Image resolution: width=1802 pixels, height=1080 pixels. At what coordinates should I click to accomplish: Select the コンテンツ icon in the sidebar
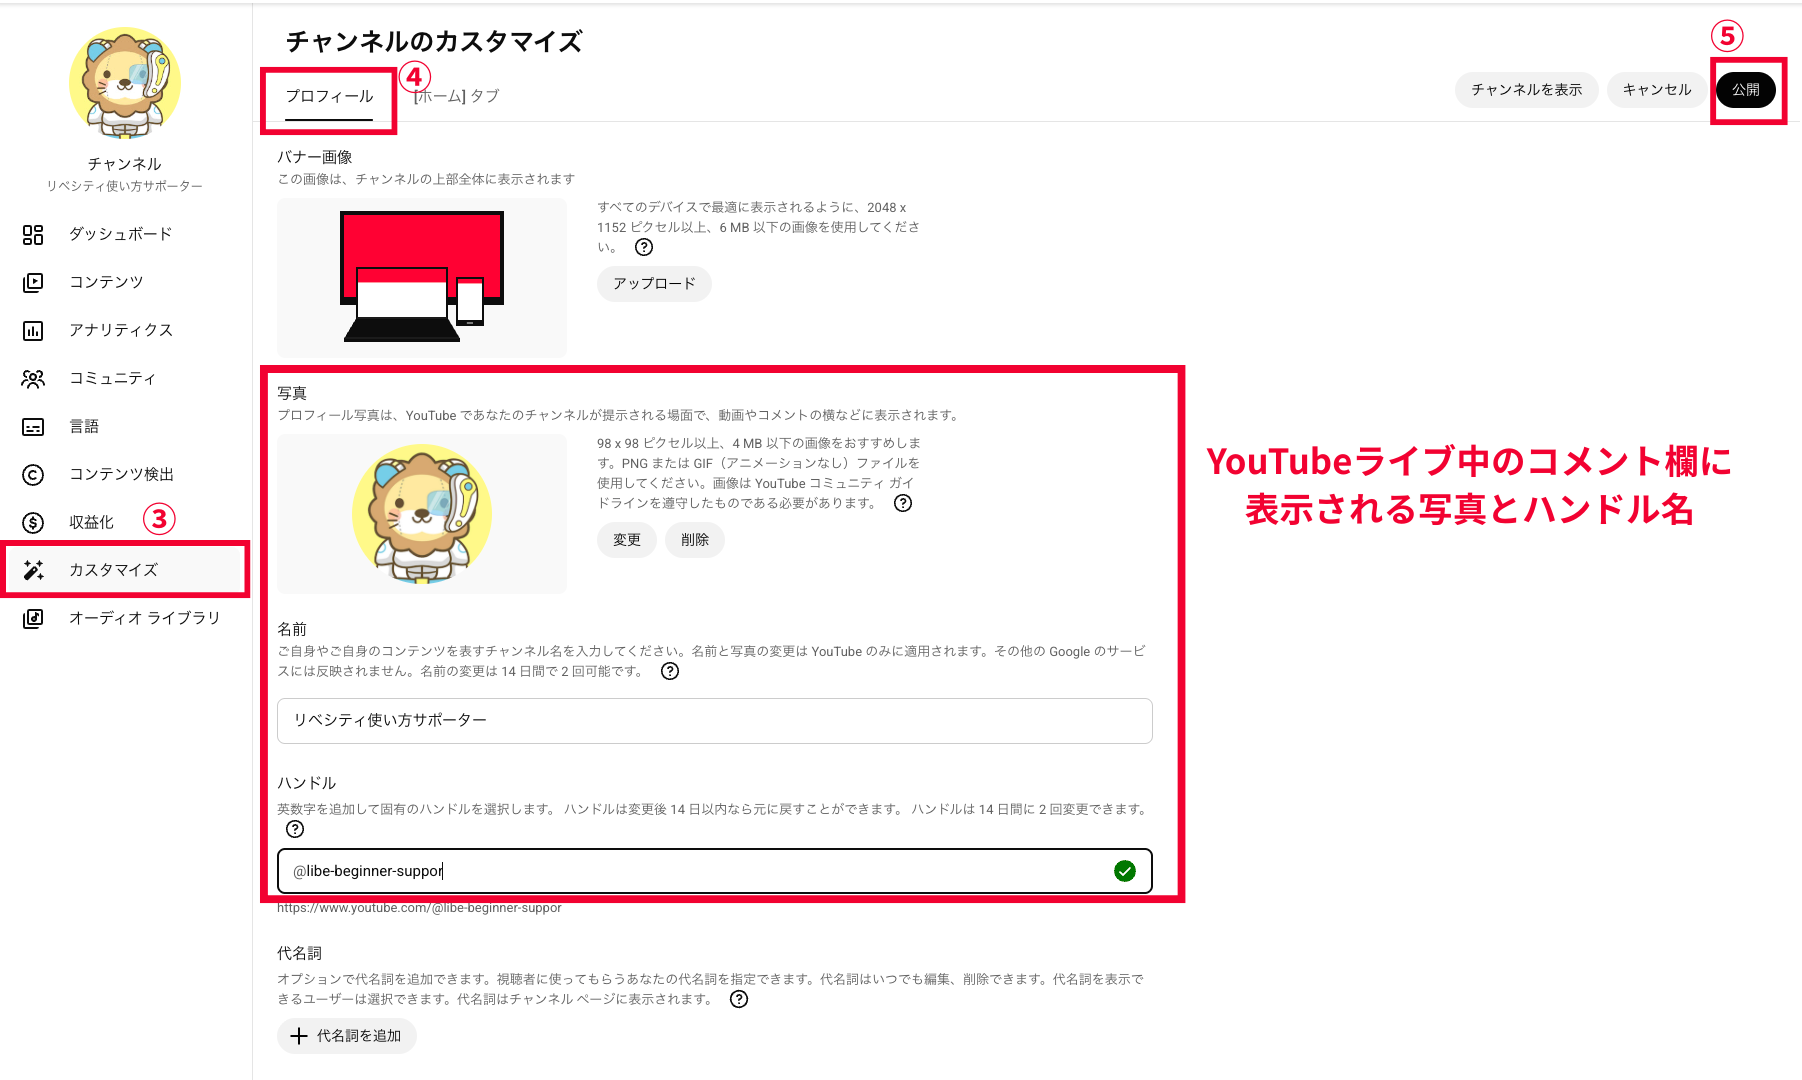[x=33, y=282]
